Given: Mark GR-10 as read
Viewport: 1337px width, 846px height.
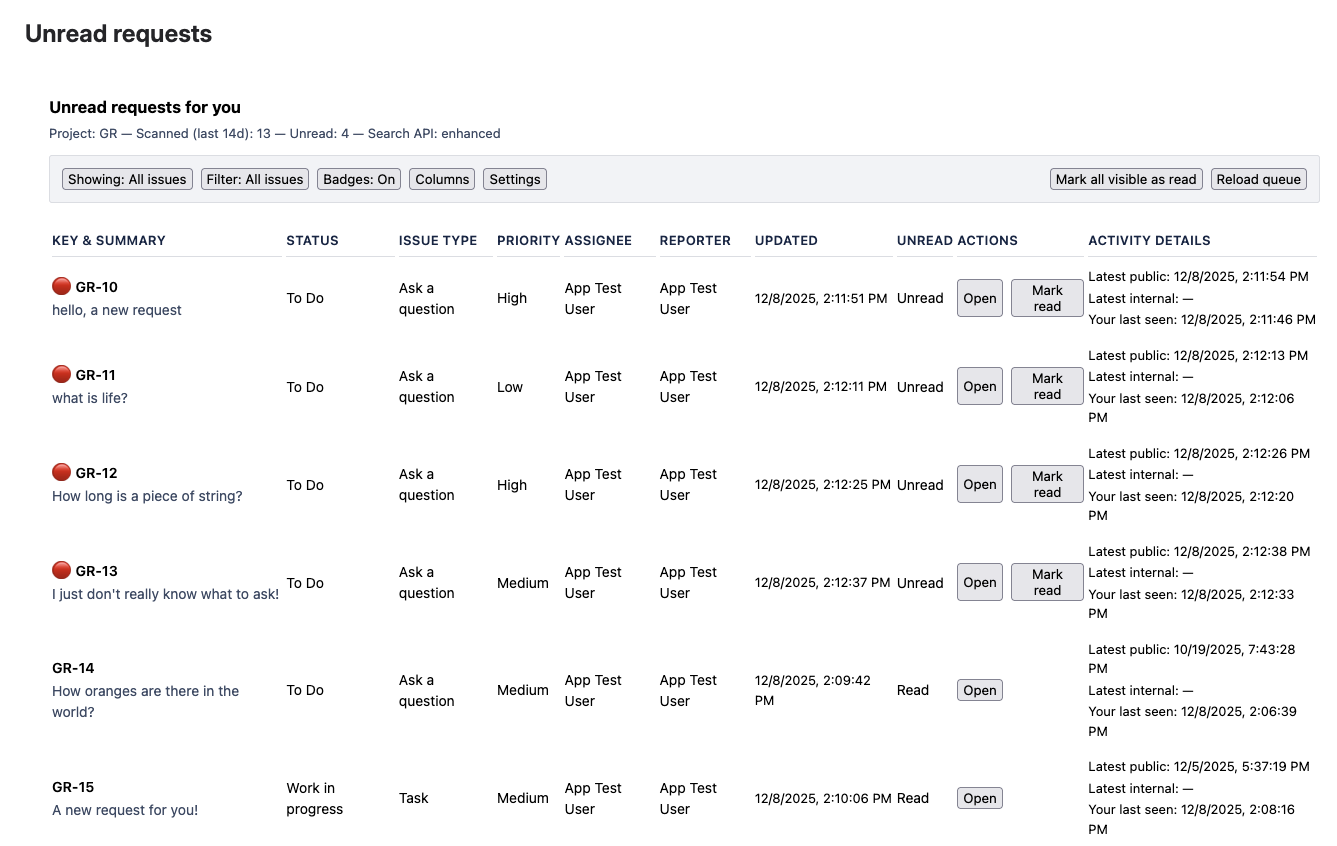Looking at the screenshot, I should point(1046,297).
